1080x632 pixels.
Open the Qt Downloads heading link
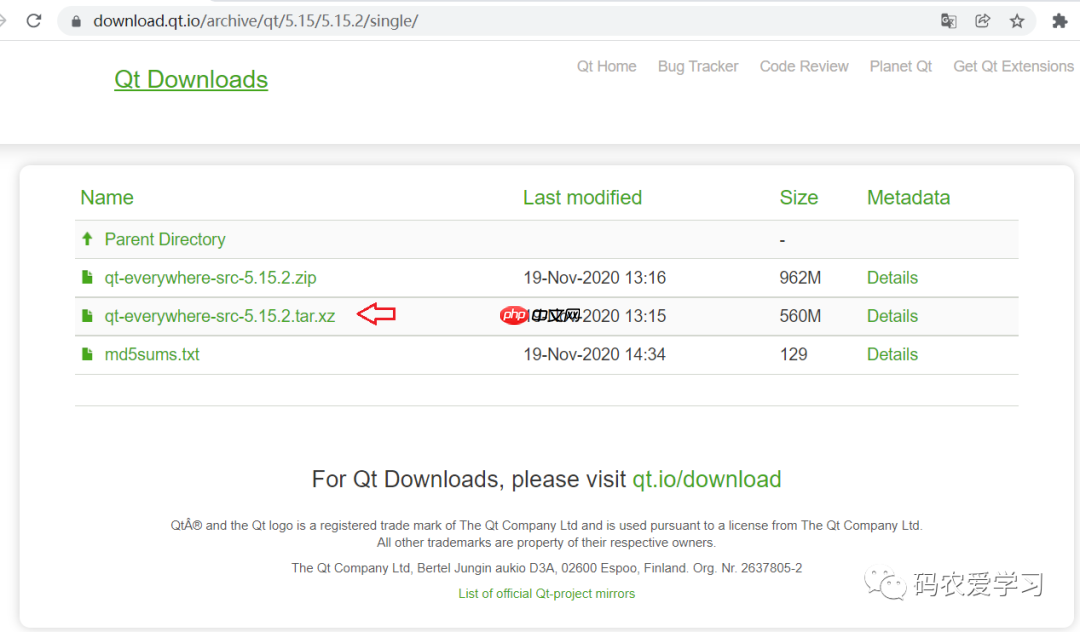191,79
